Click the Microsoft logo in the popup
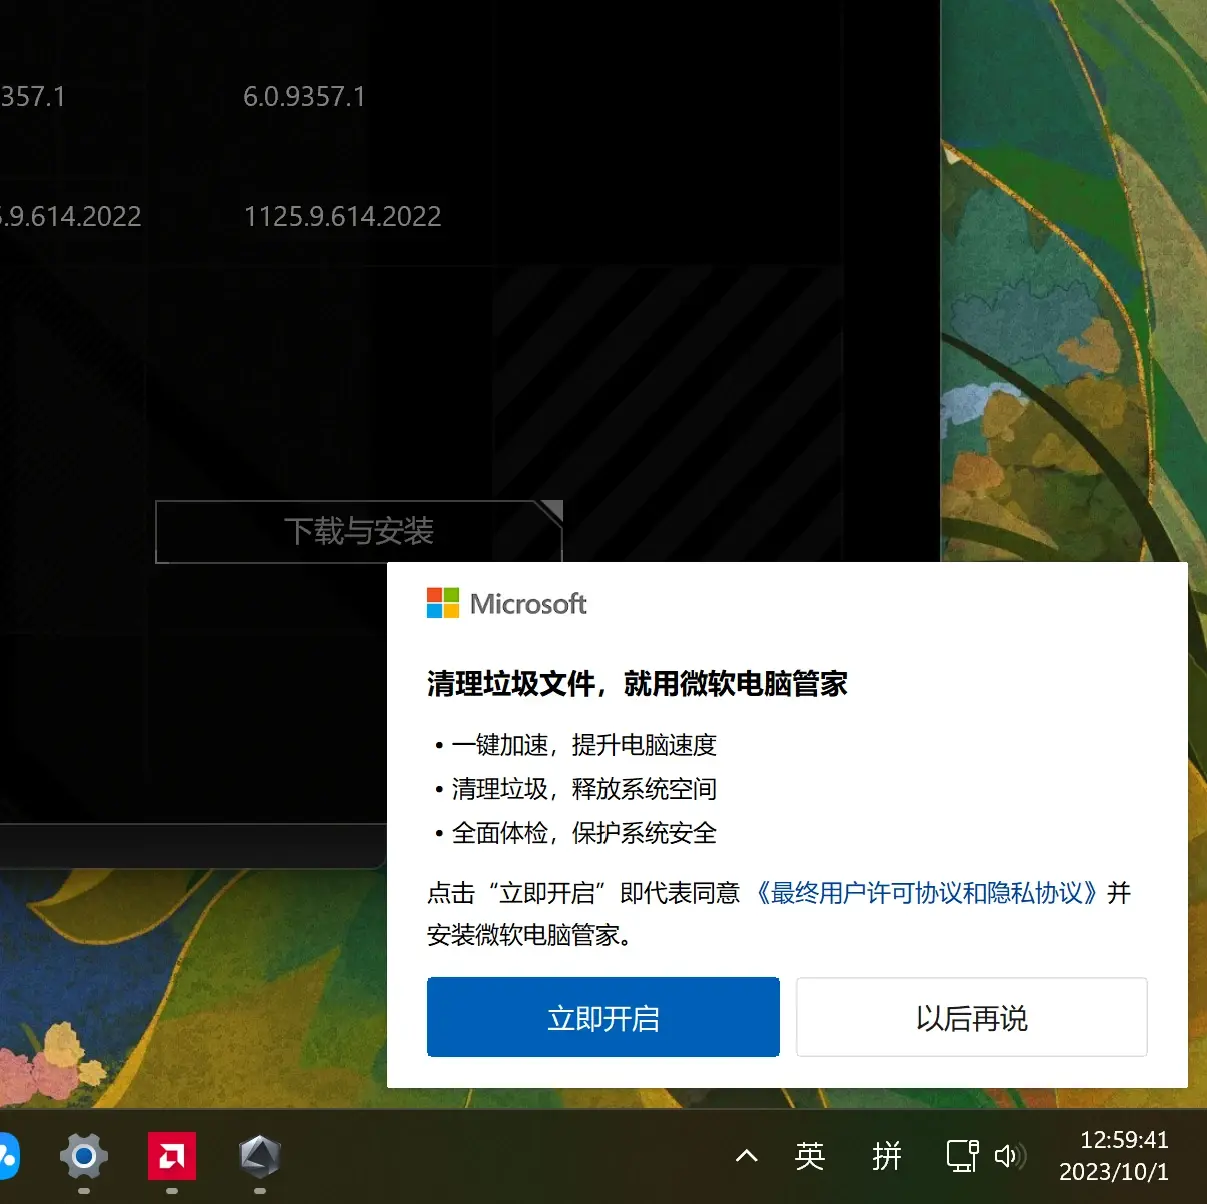Viewport: 1208px width, 1204px height. (506, 604)
